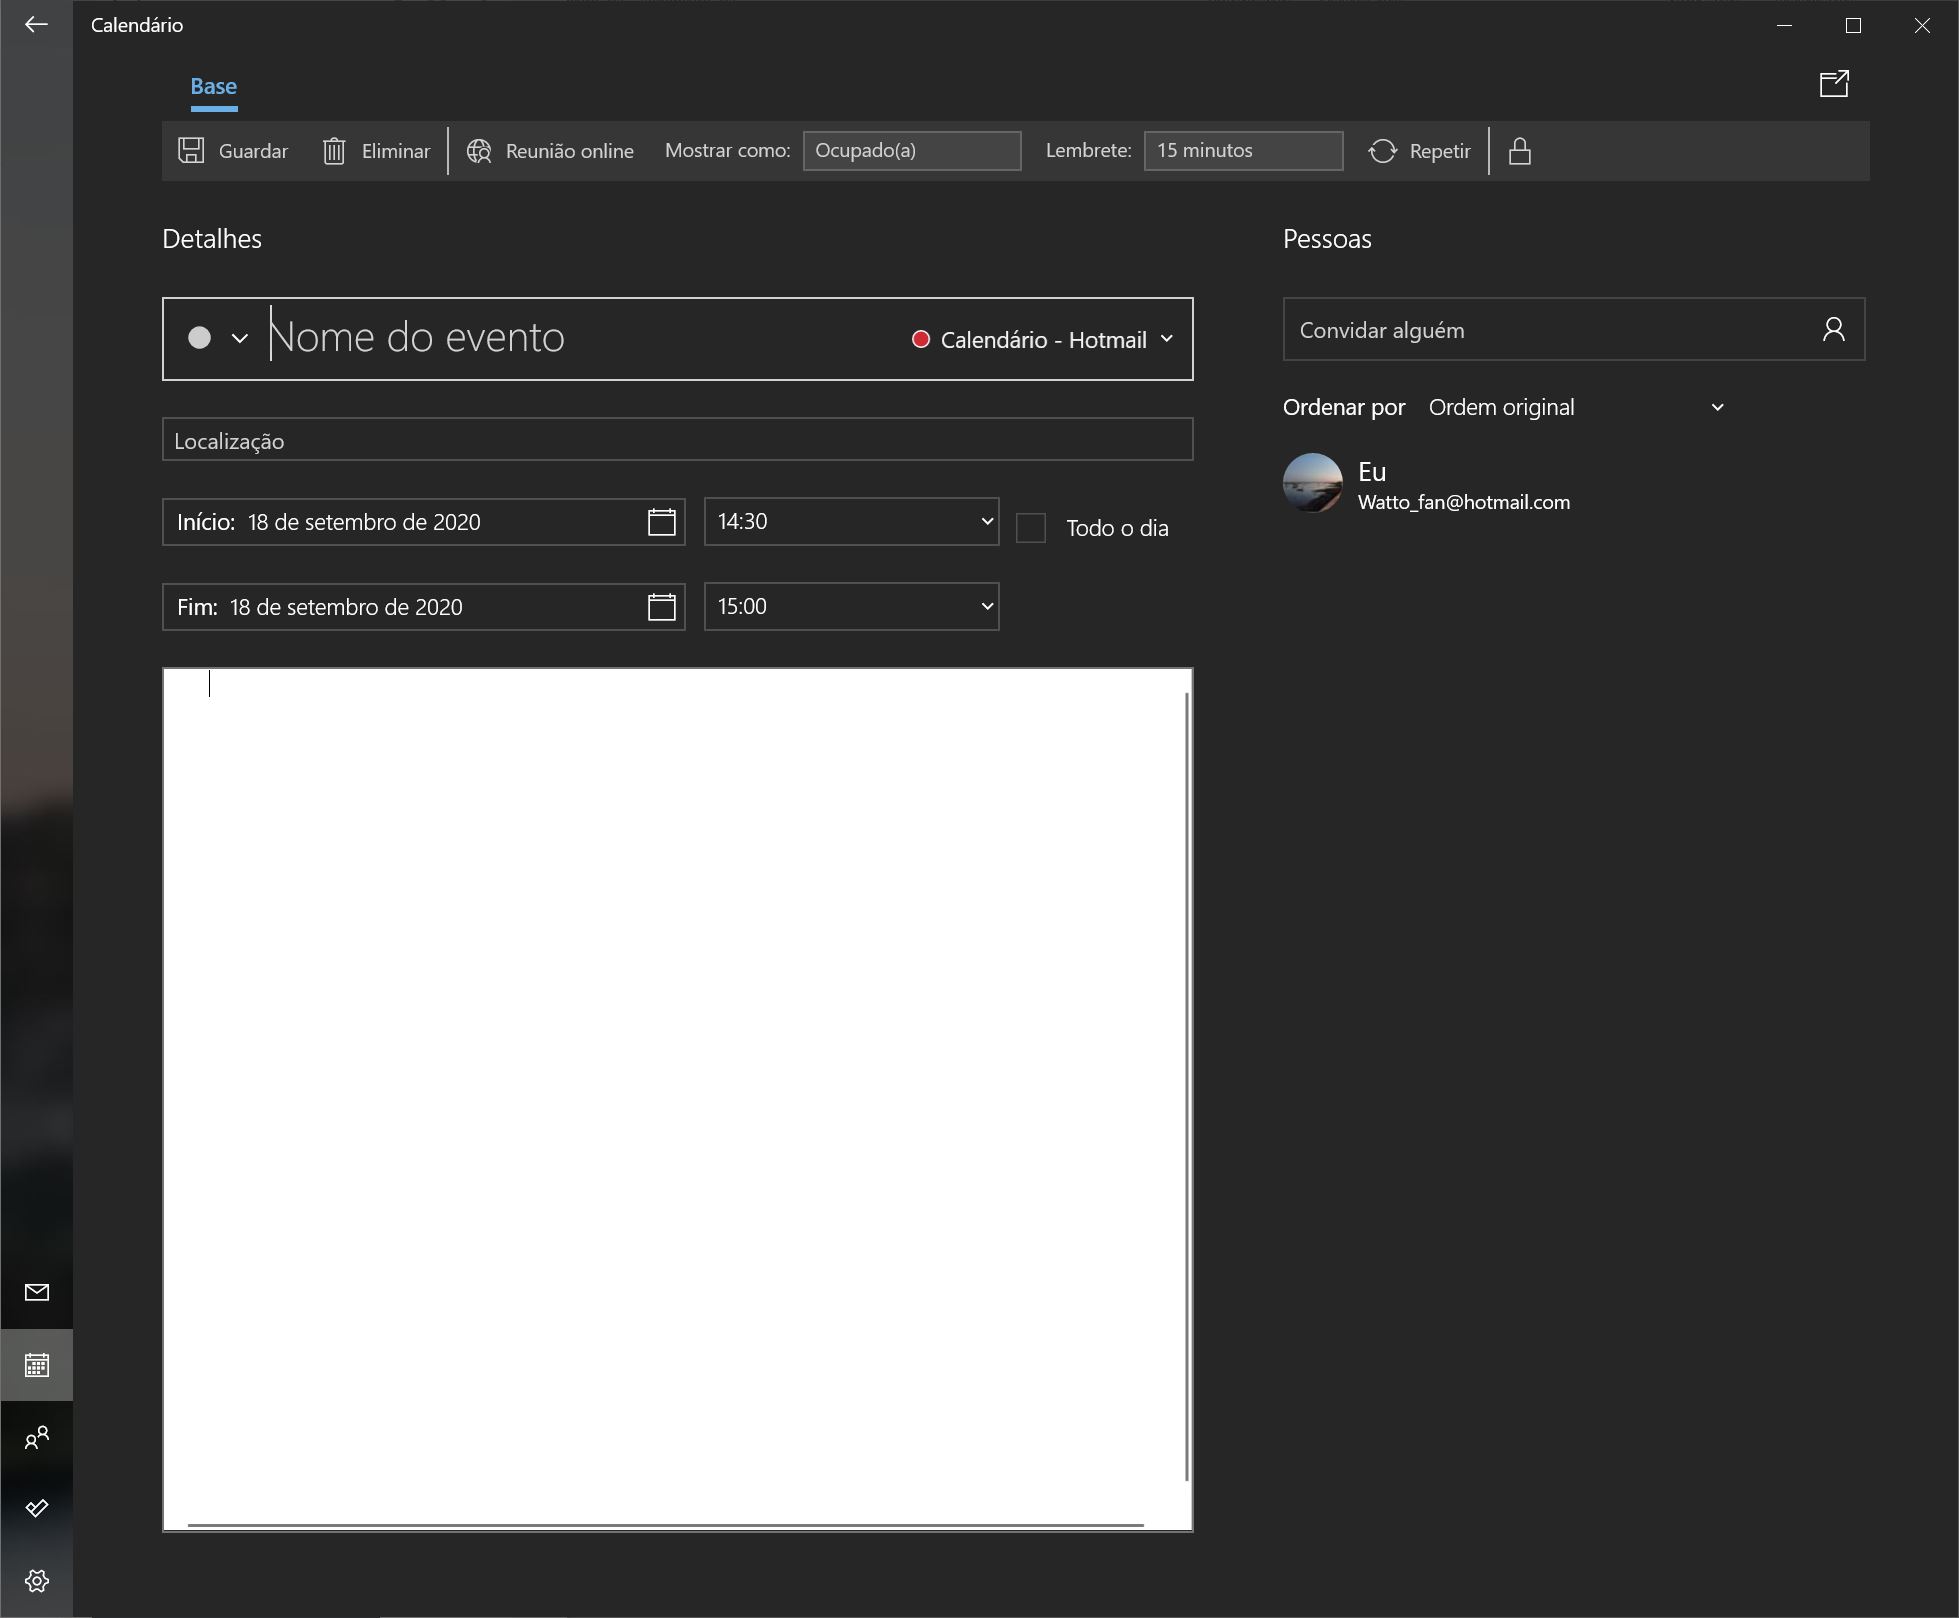Minimize the Calendário window
1959x1618 pixels.
click(1784, 25)
